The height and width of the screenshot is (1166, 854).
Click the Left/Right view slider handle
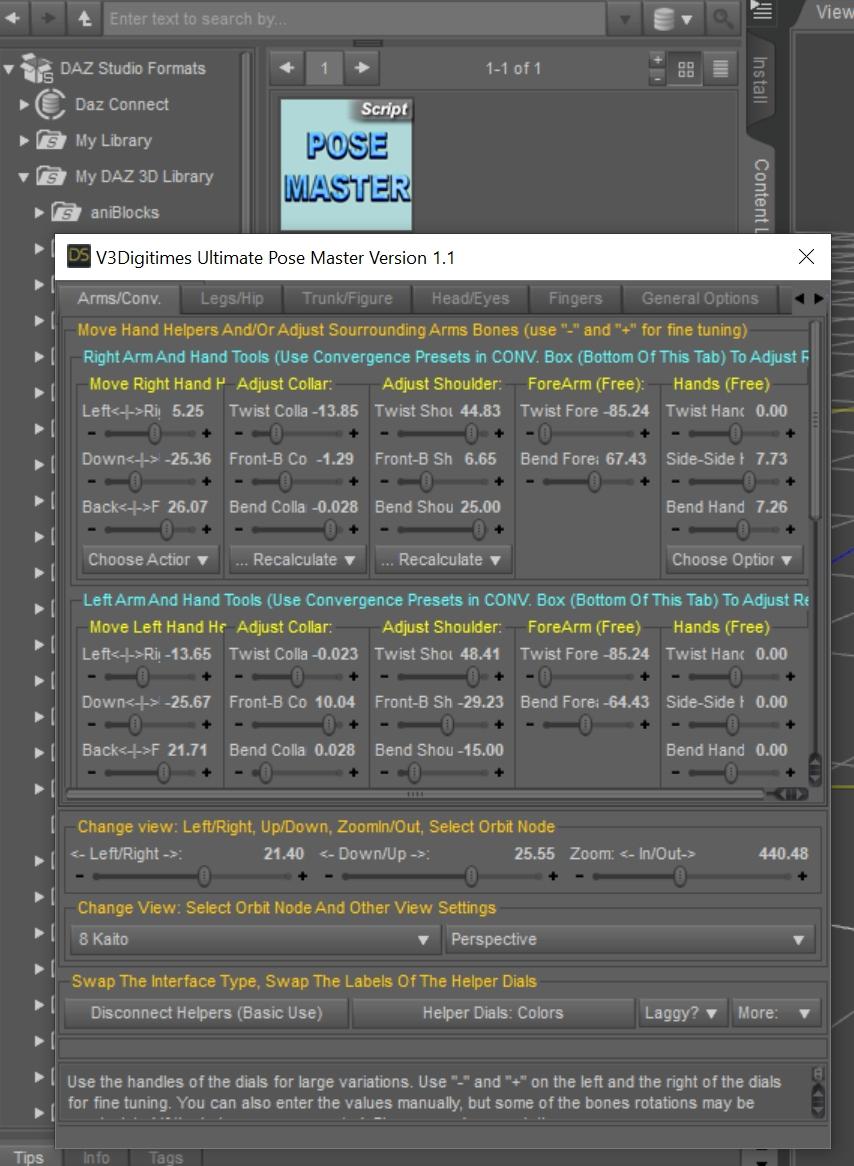pyautogui.click(x=204, y=877)
